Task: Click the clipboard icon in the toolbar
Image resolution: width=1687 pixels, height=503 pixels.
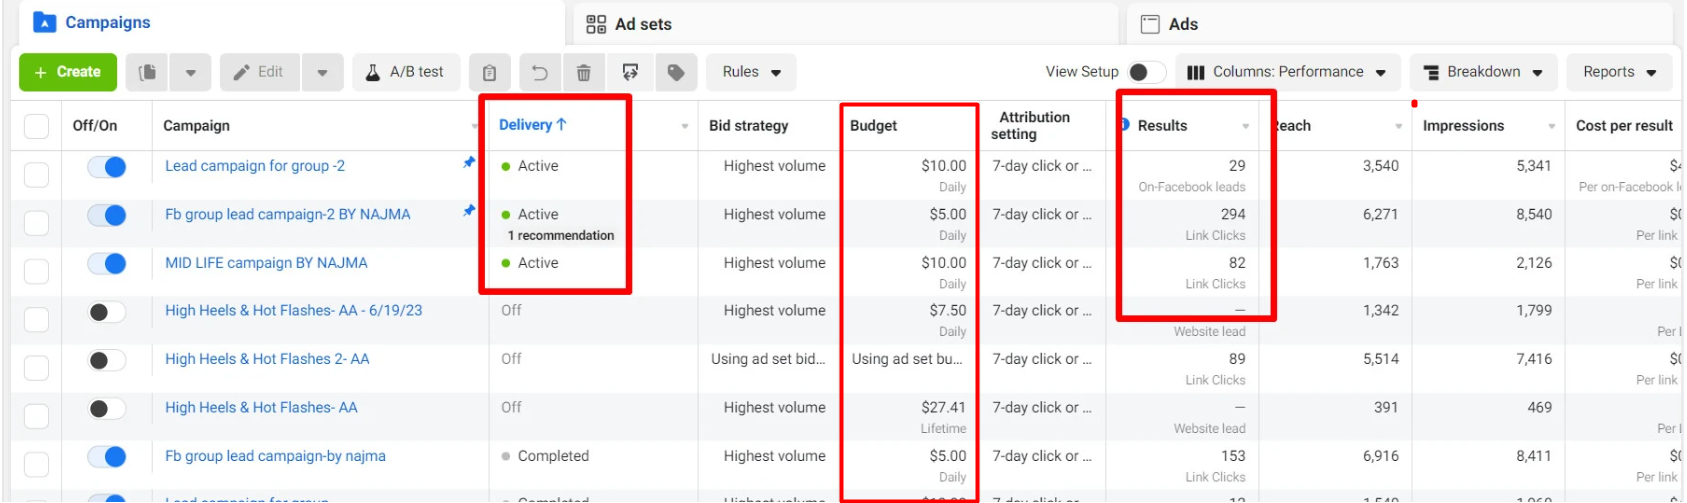Action: tap(489, 72)
